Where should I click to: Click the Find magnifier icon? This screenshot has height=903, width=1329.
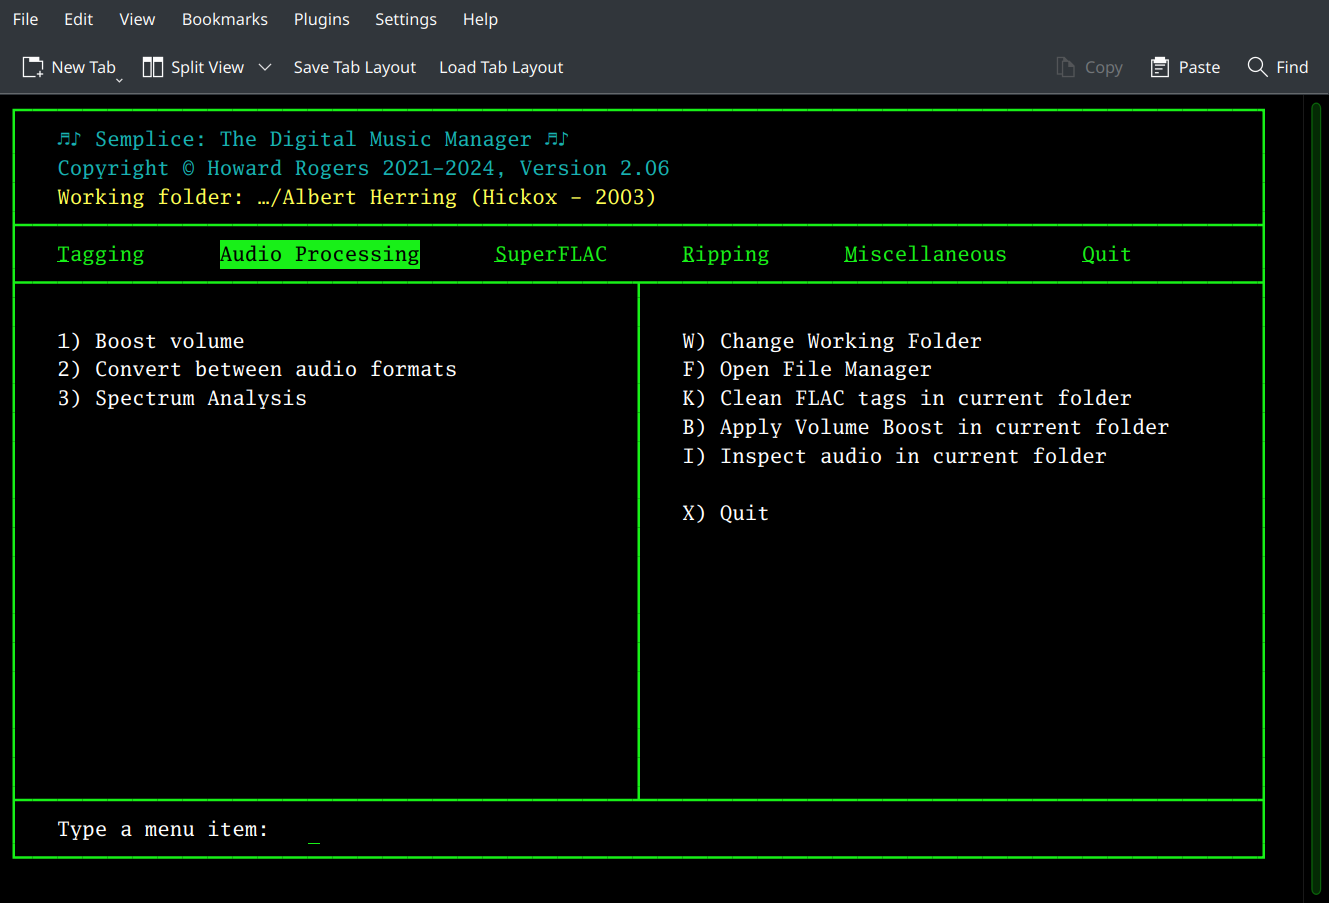pos(1257,67)
